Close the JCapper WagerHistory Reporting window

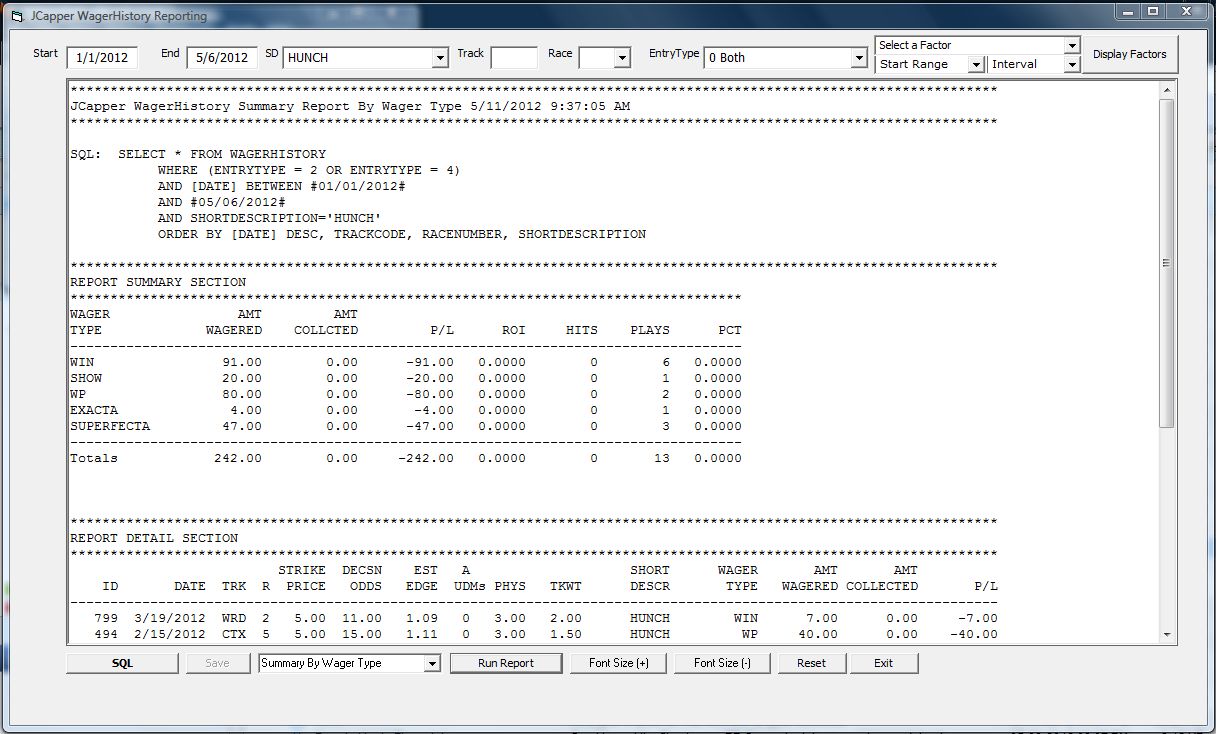click(x=1188, y=11)
